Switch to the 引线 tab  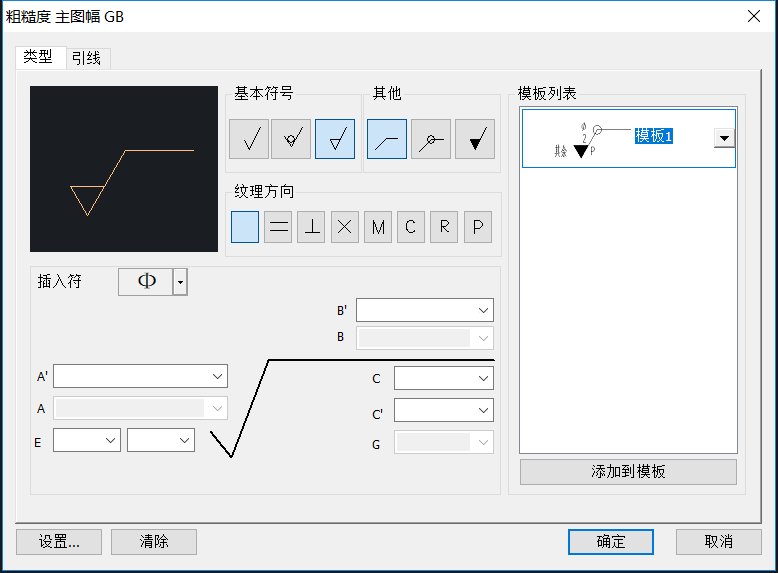[x=86, y=59]
